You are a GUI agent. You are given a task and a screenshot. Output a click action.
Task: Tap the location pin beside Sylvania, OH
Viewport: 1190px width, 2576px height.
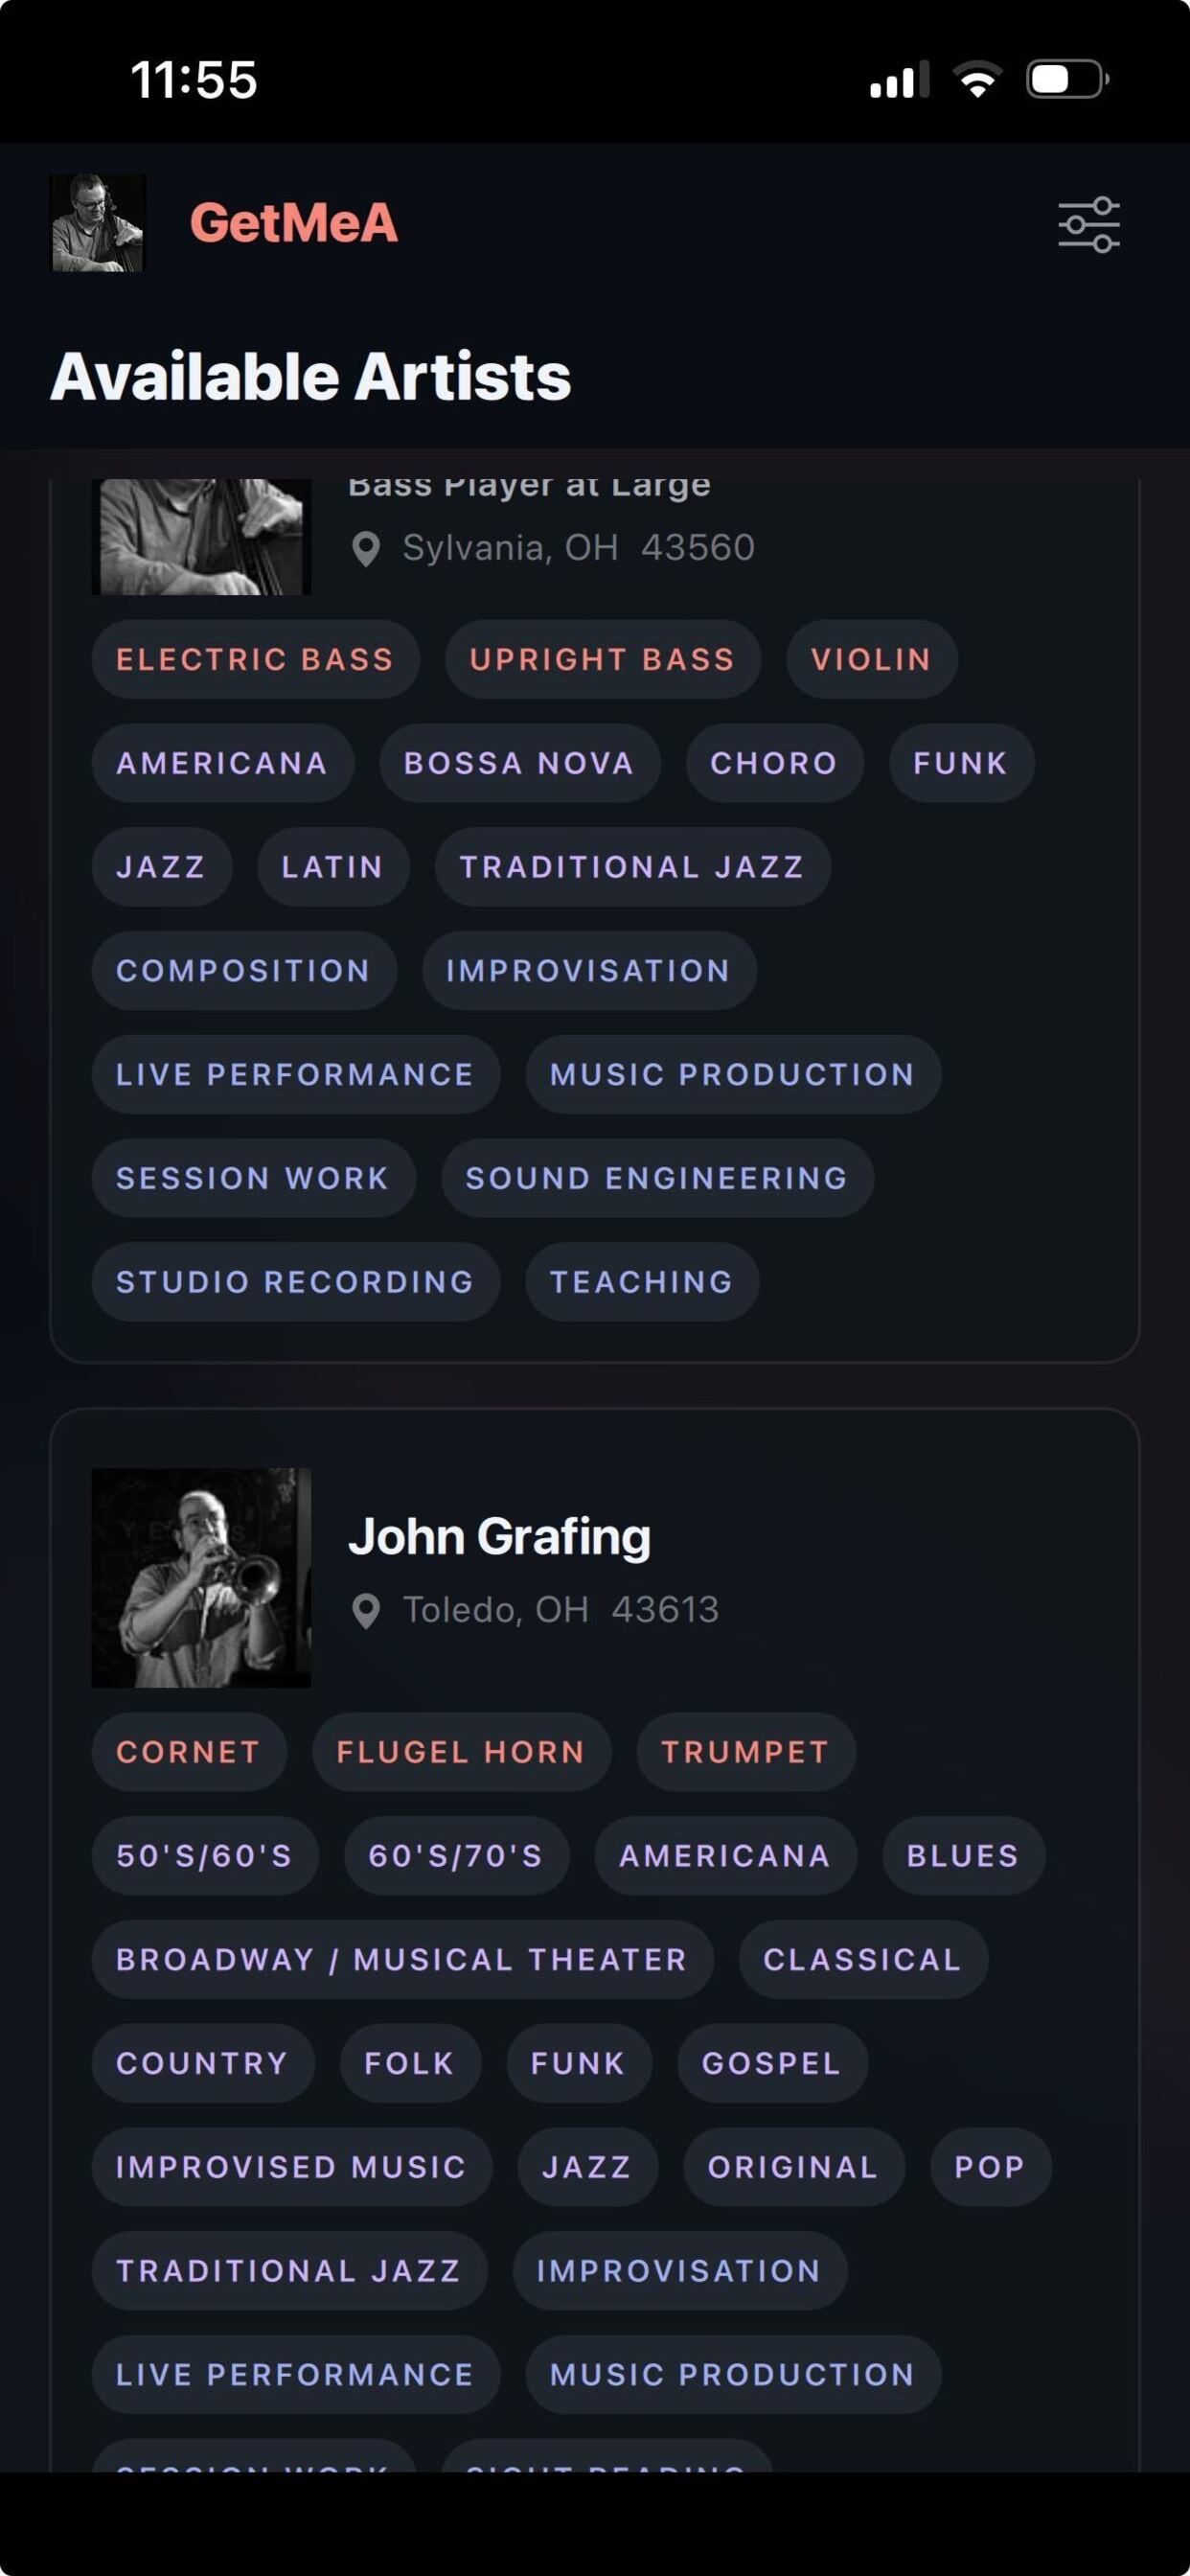(x=366, y=548)
